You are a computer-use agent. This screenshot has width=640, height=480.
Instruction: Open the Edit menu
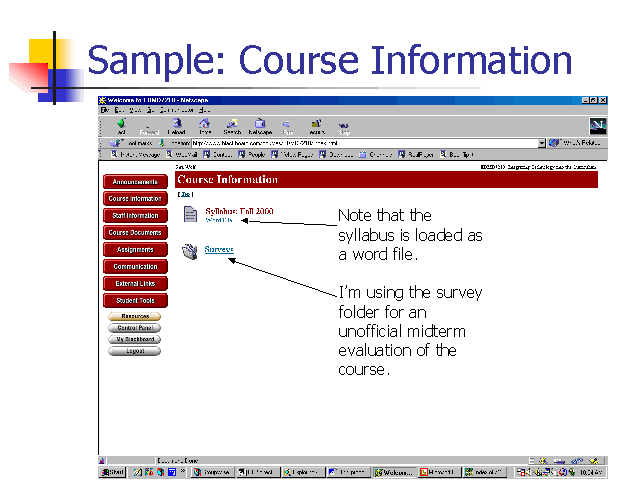(x=119, y=110)
